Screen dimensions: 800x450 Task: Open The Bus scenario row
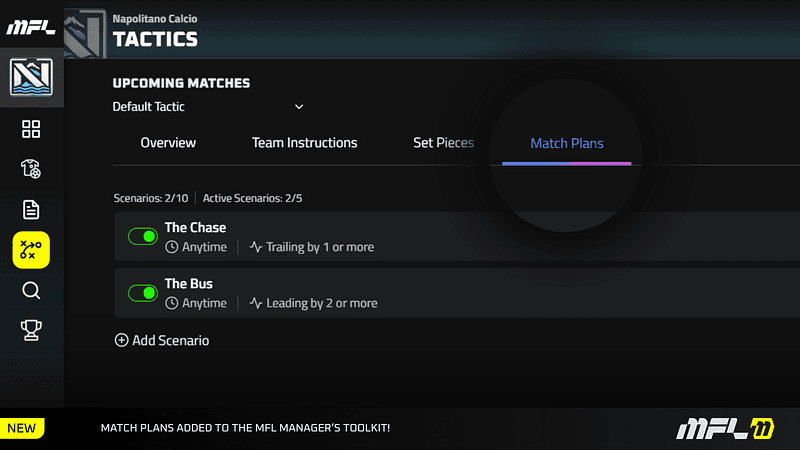(x=480, y=293)
